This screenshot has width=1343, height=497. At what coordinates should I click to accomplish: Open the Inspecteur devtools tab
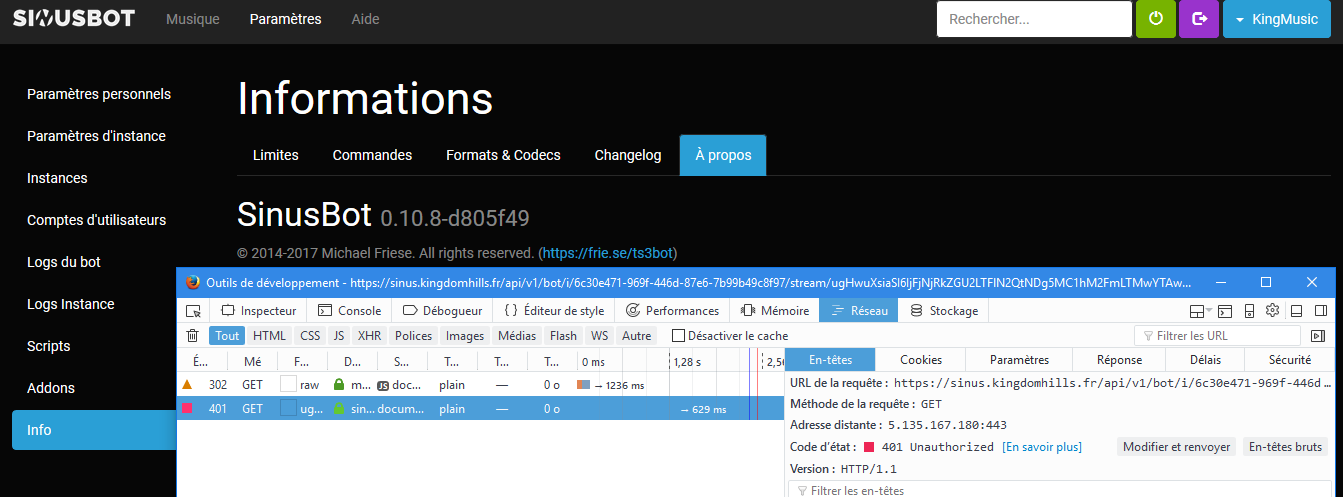pos(259,311)
